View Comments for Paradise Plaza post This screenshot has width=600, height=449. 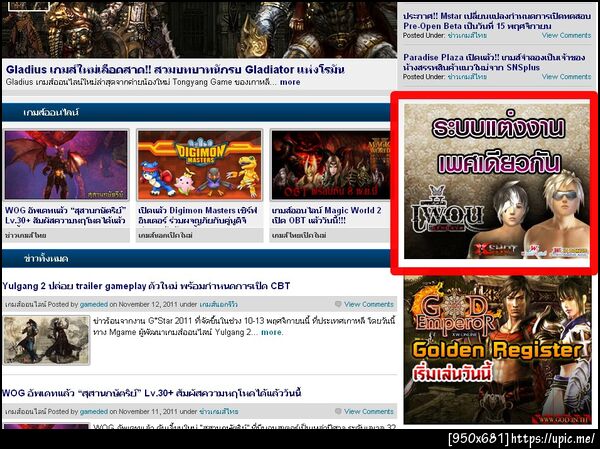566,77
